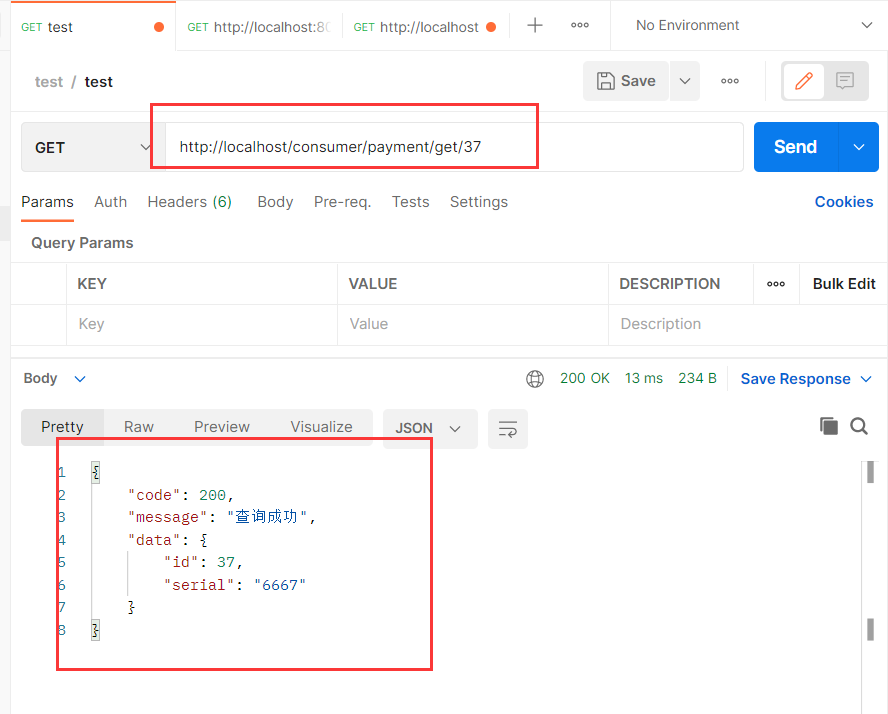
Task: Open the comments panel icon
Action: (844, 81)
